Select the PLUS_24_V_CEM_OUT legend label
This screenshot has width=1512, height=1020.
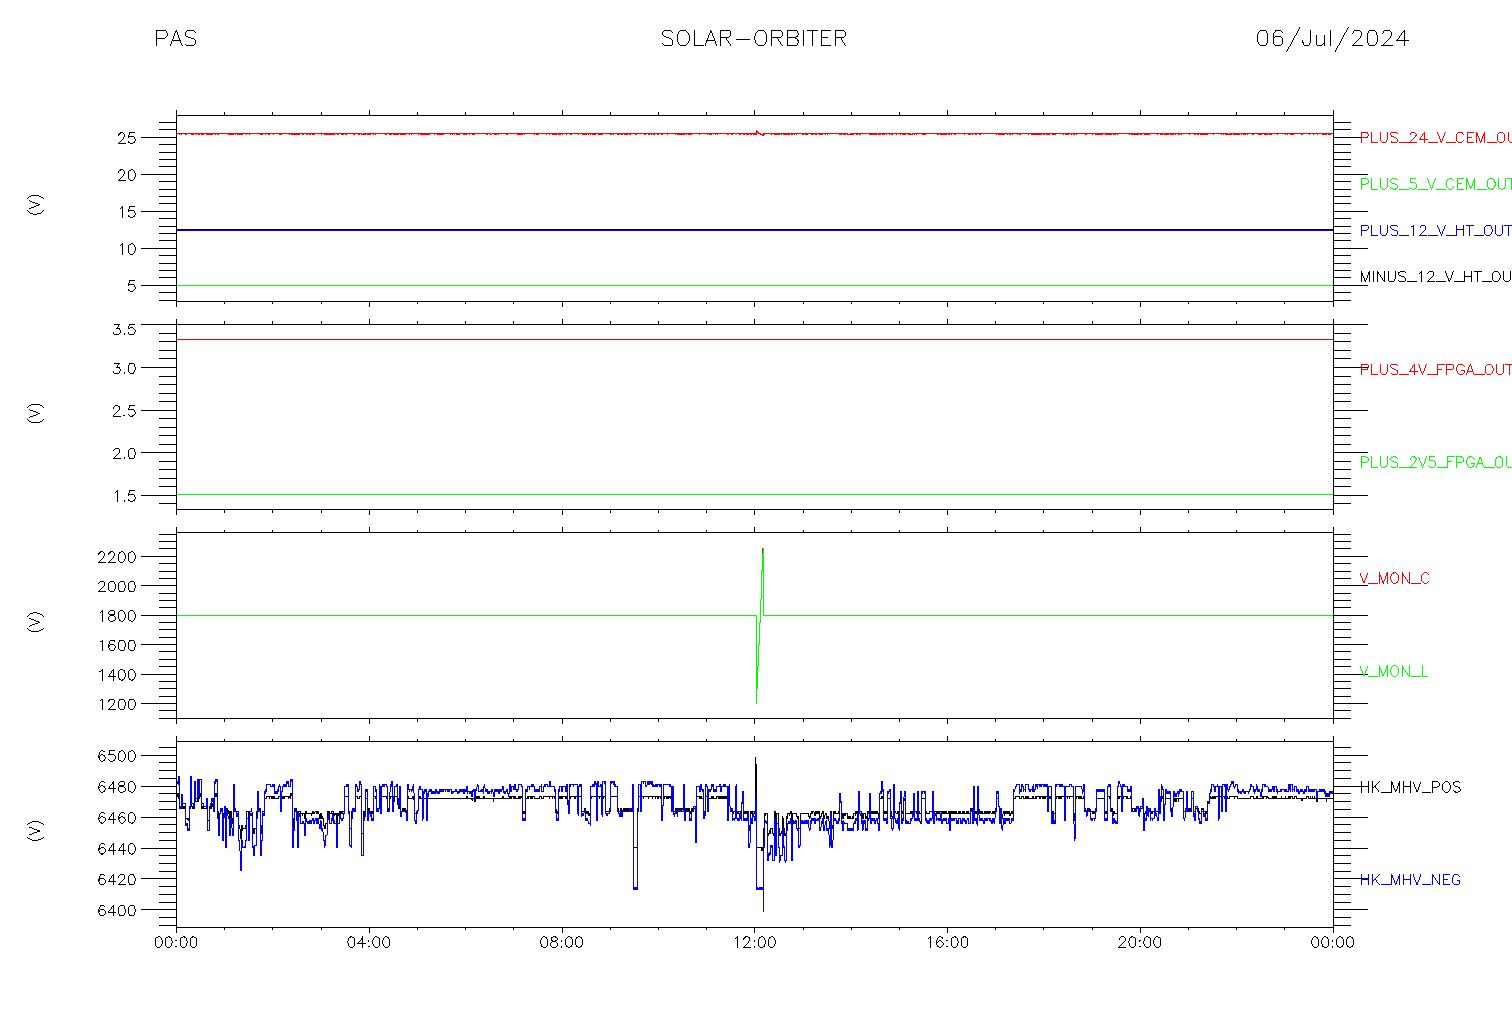(1435, 138)
